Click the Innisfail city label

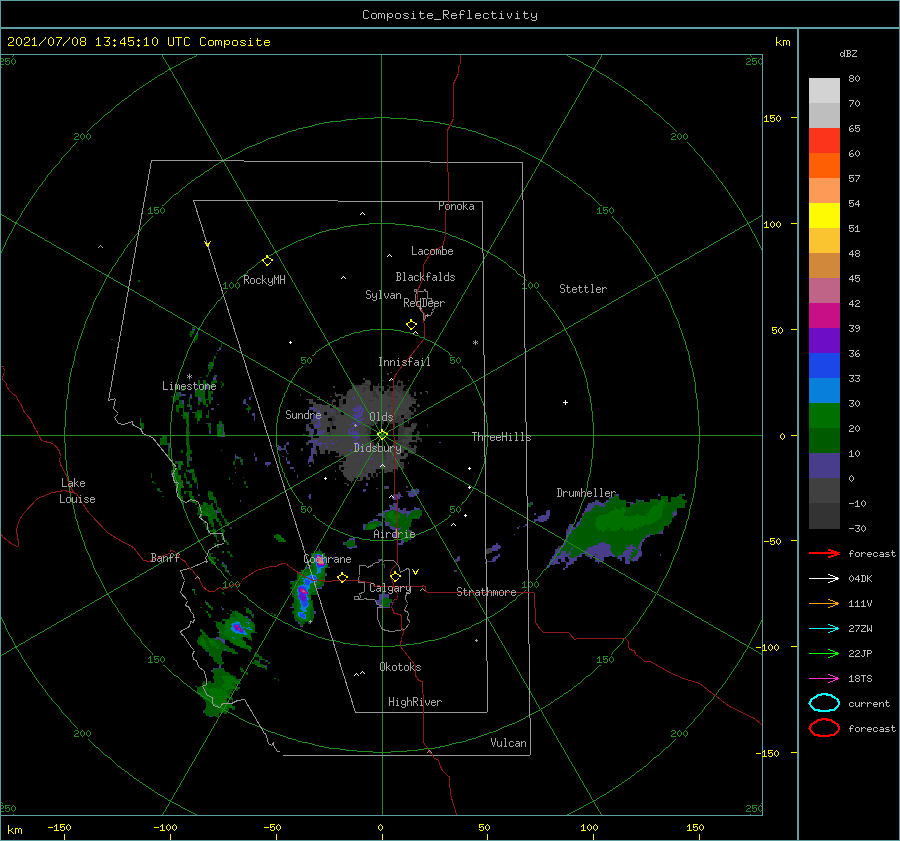[404, 362]
